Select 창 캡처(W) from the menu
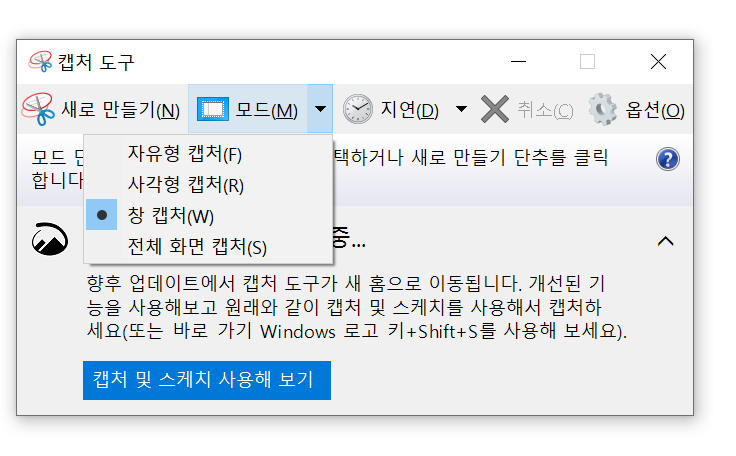The image size is (736, 456). 208,216
